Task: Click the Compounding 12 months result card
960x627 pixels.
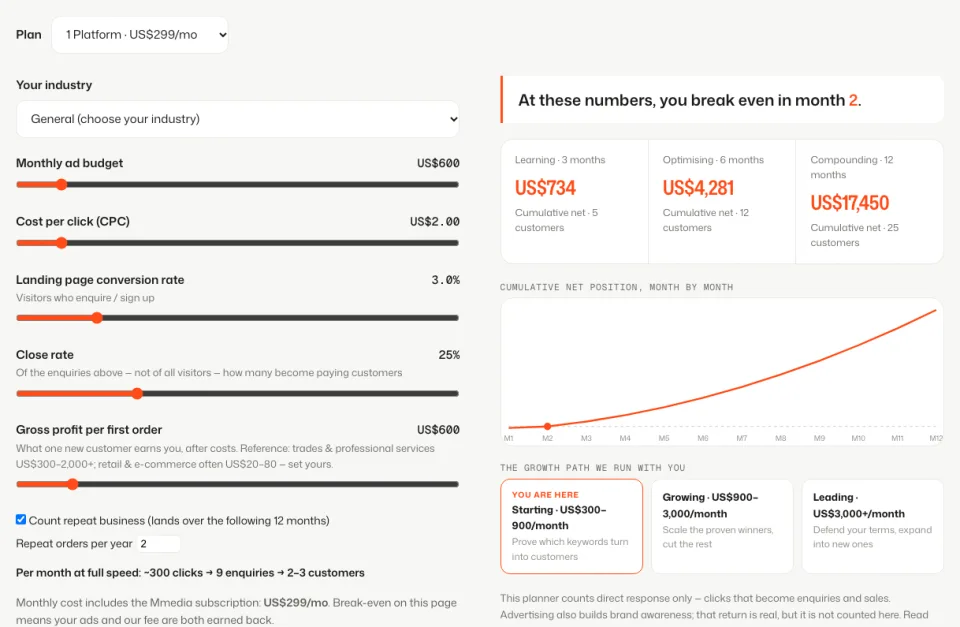Action: click(x=869, y=201)
